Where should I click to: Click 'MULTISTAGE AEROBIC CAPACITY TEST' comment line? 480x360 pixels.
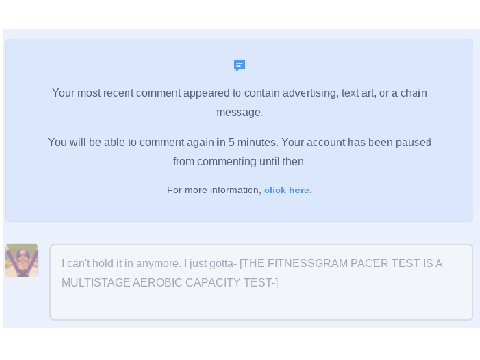coord(168,283)
